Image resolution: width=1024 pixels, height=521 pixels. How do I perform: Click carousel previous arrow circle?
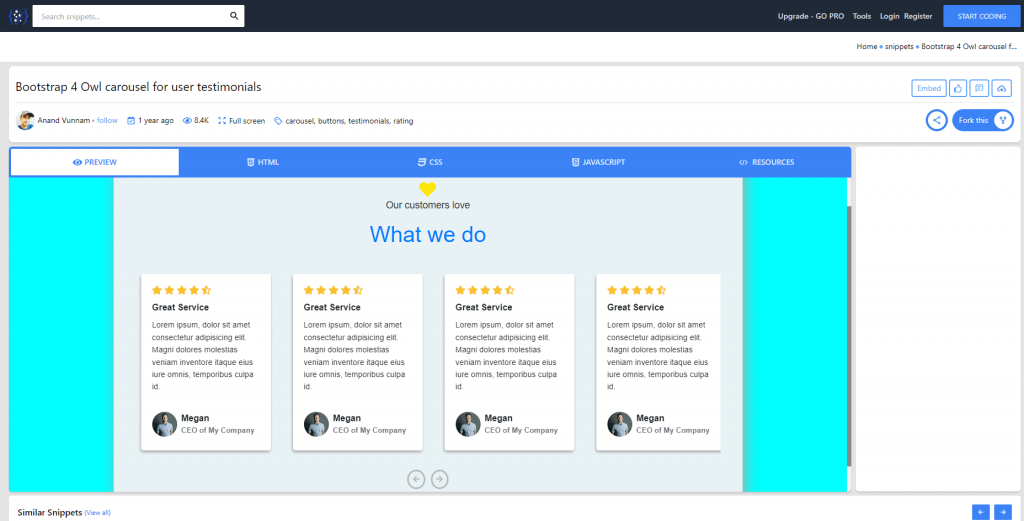(416, 479)
